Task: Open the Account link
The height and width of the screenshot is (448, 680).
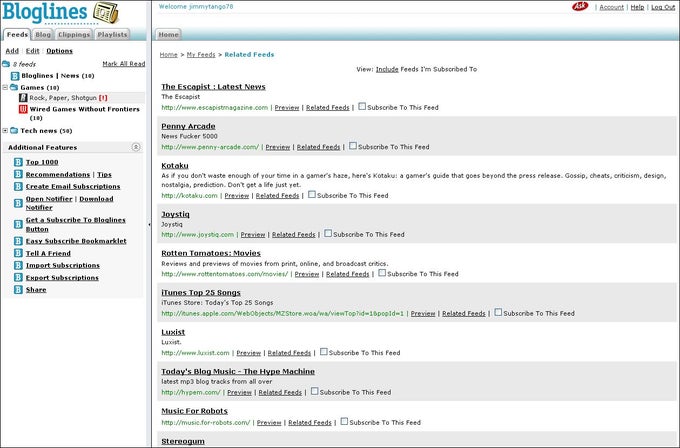Action: (x=611, y=7)
